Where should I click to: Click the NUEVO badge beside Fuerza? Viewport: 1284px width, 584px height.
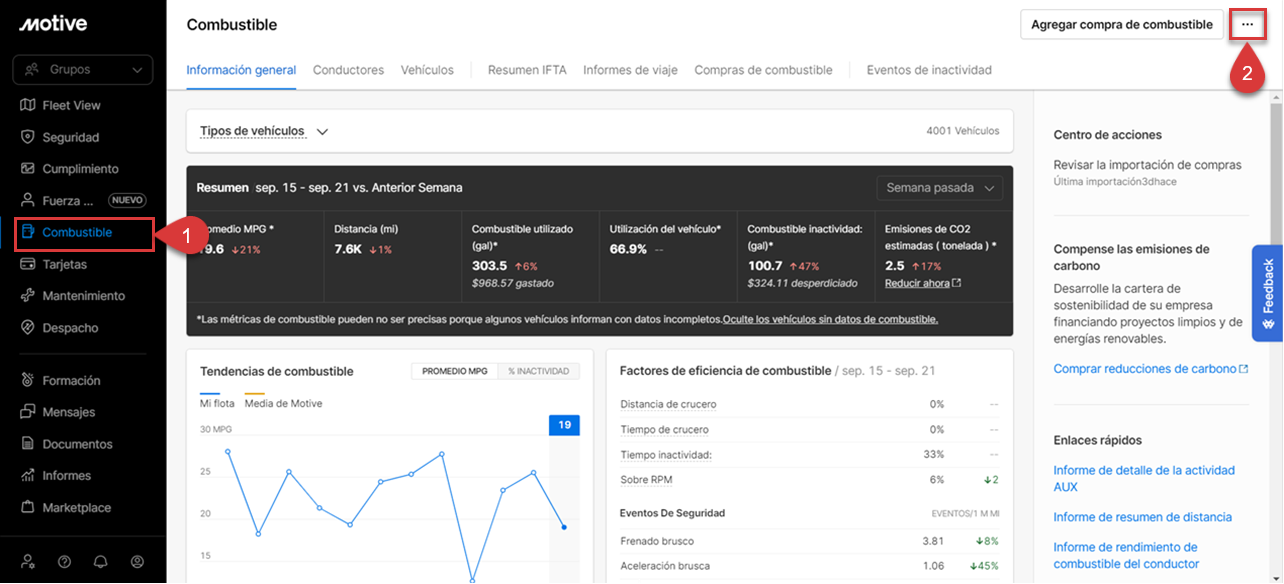pos(127,200)
